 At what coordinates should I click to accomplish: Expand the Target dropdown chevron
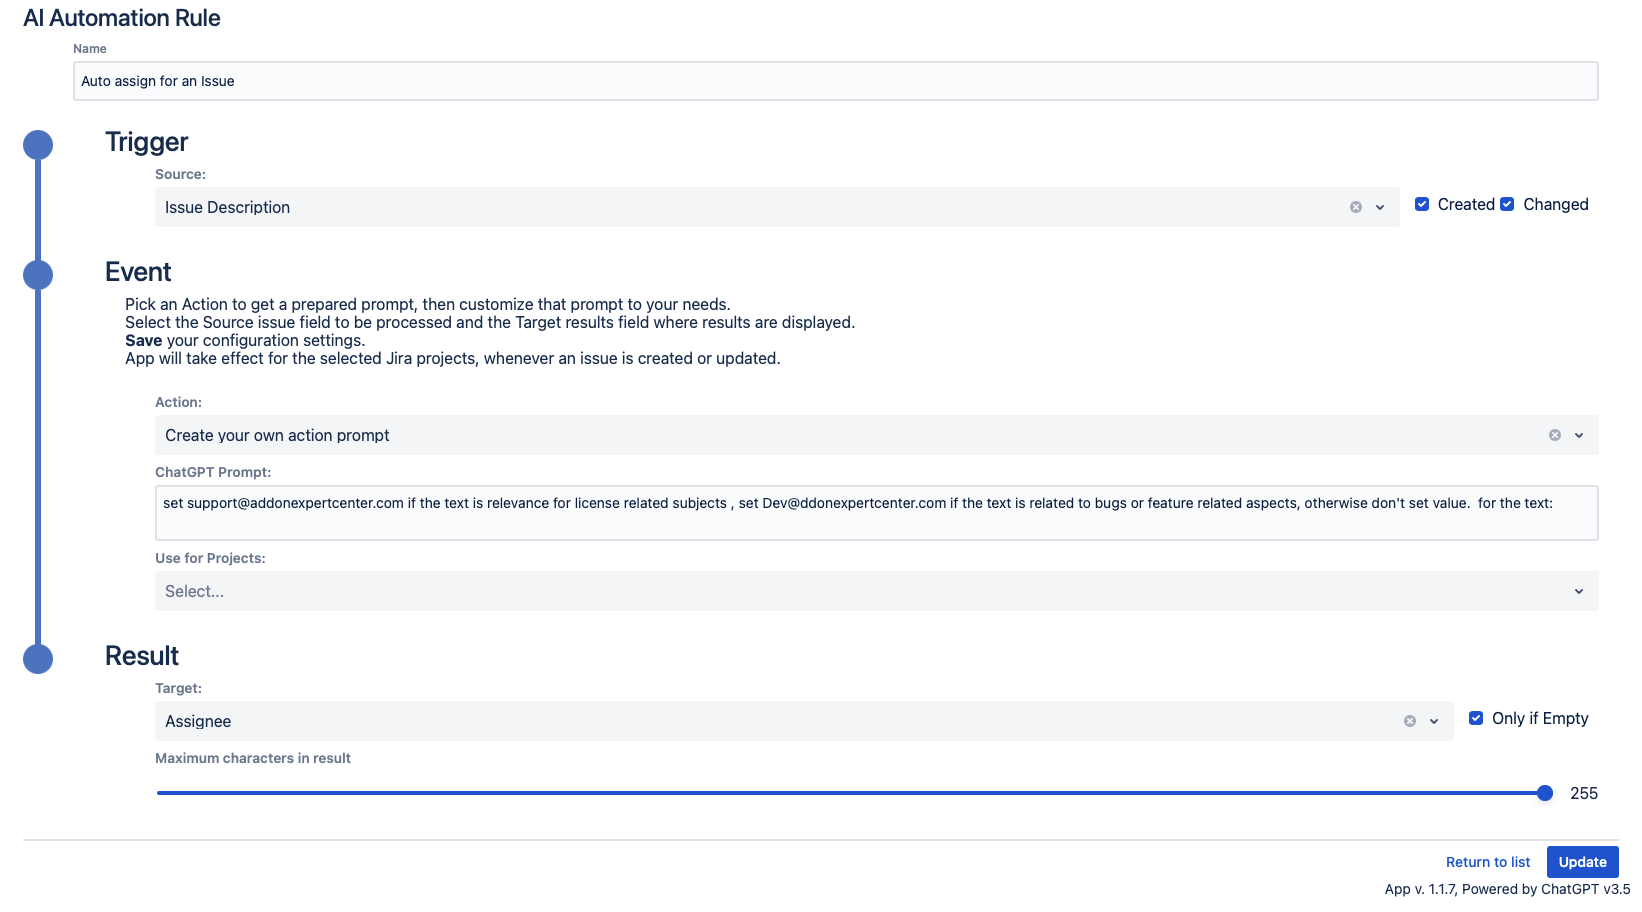tap(1434, 721)
